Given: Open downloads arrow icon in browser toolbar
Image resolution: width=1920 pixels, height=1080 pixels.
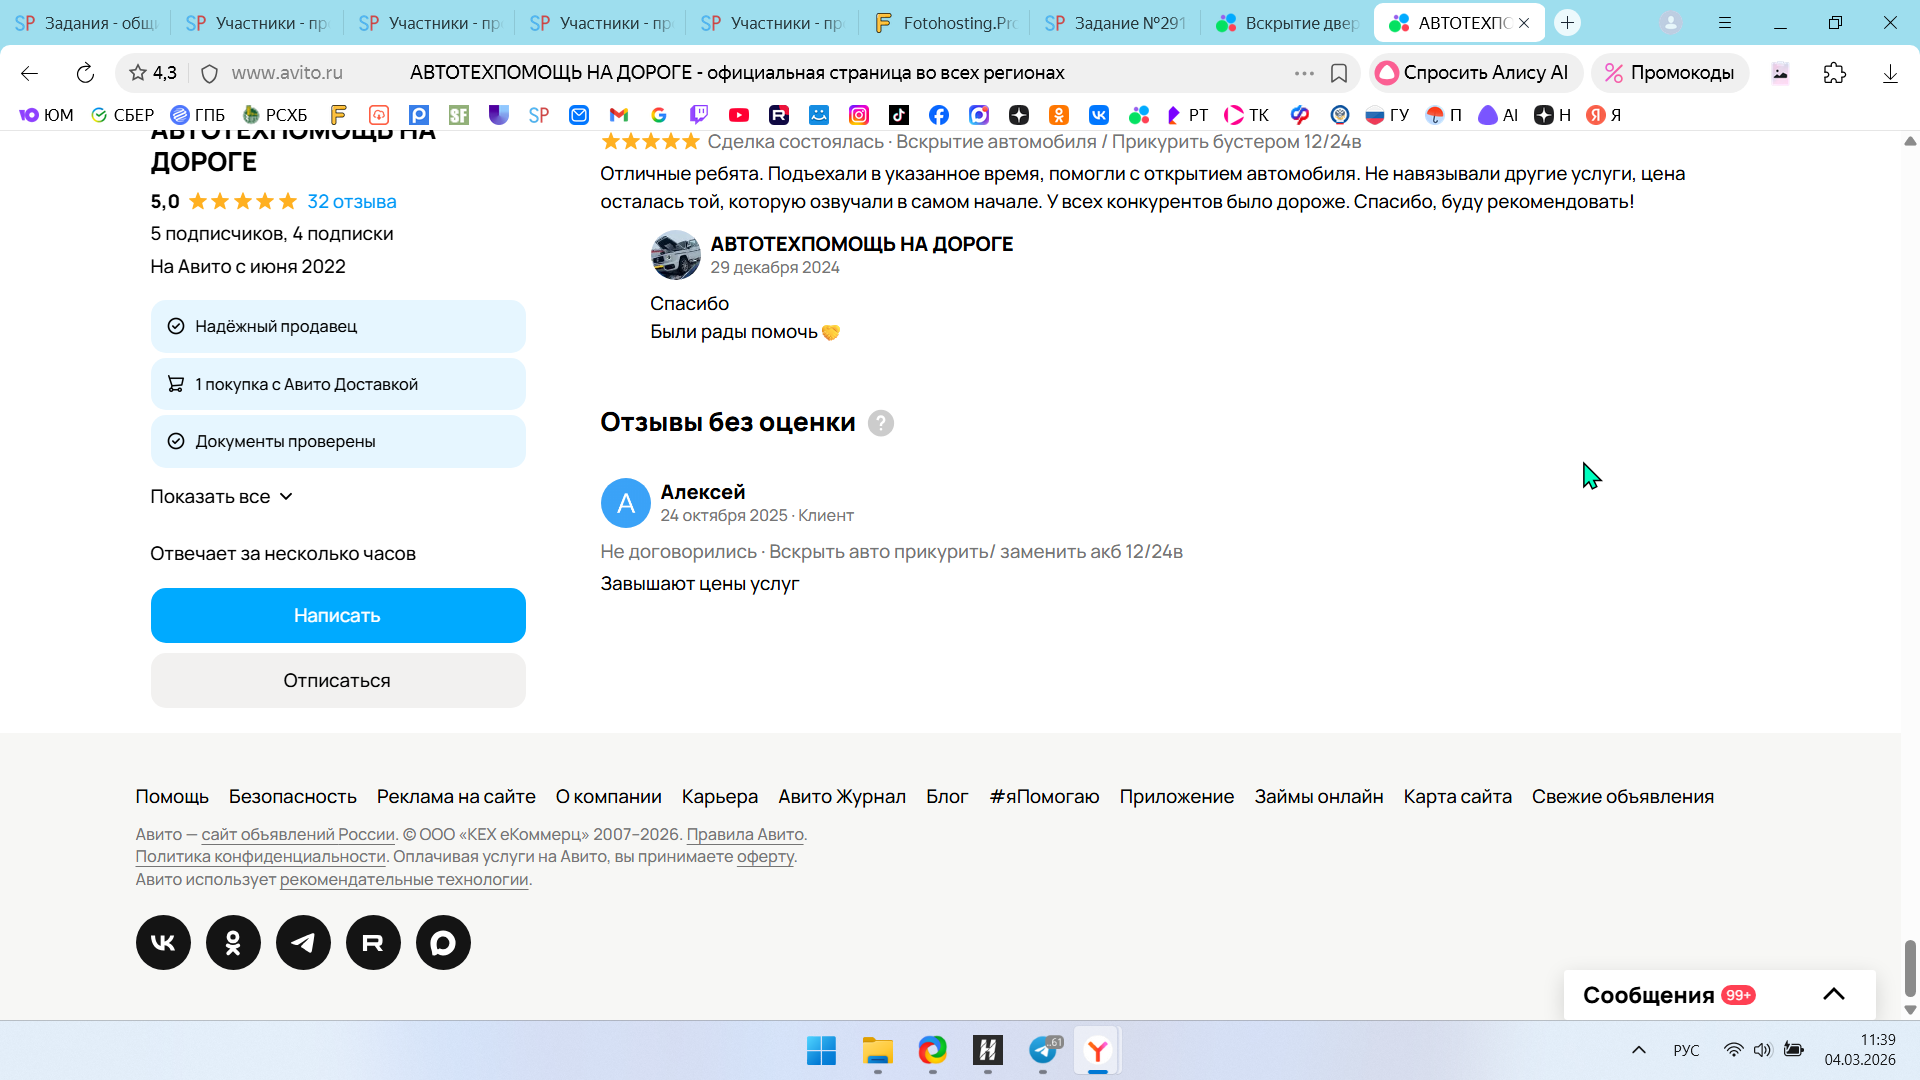Looking at the screenshot, I should [1889, 73].
